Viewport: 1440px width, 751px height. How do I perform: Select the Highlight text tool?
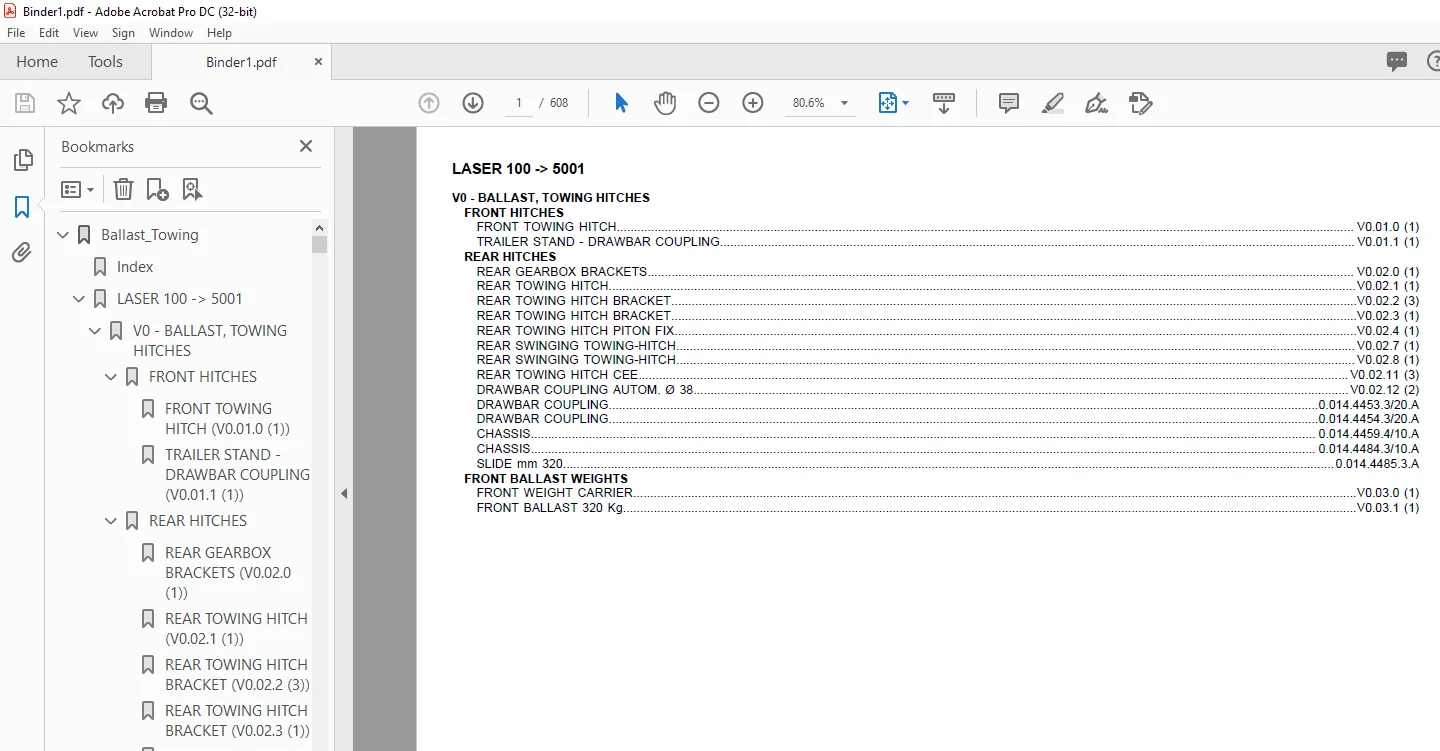[1053, 103]
